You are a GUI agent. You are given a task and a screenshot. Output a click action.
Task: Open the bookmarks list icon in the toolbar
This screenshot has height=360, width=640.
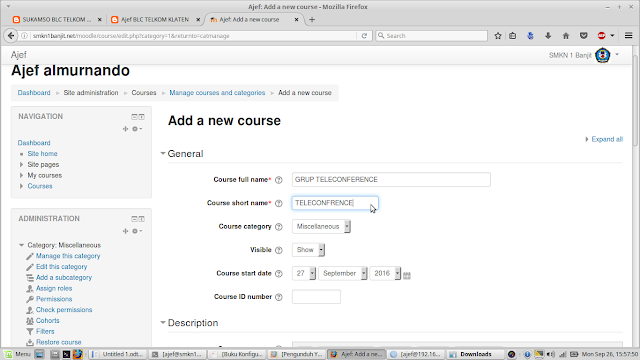[x=513, y=36]
